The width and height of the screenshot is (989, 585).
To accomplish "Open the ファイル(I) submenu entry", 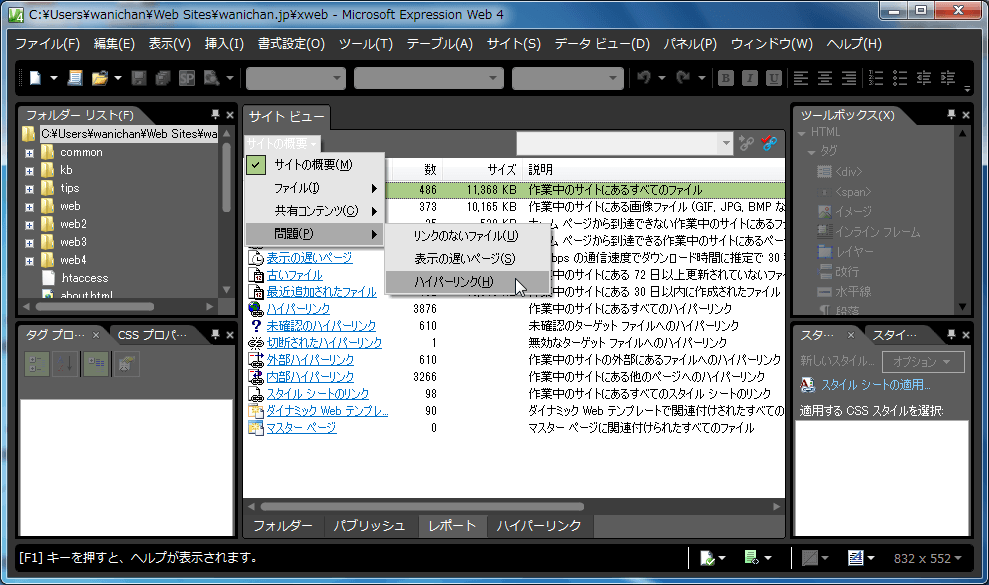I will (x=314, y=188).
